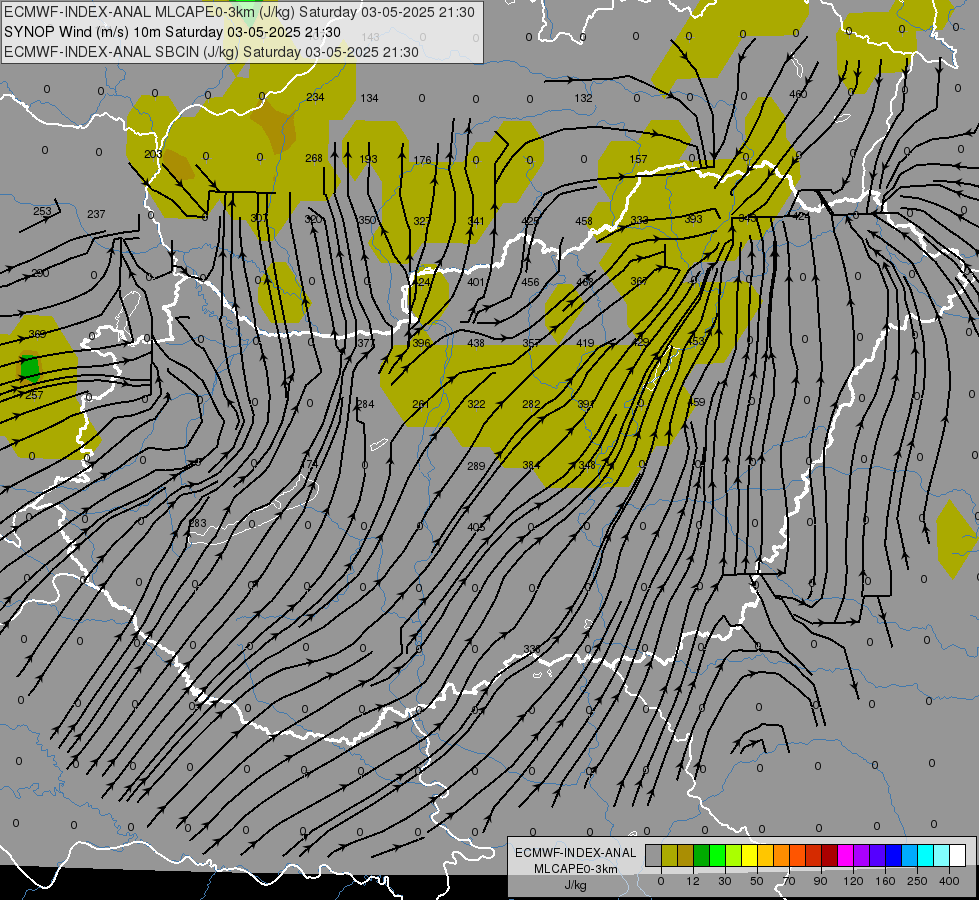Click the 253 value on the map
The width and height of the screenshot is (979, 900).
tap(42, 211)
